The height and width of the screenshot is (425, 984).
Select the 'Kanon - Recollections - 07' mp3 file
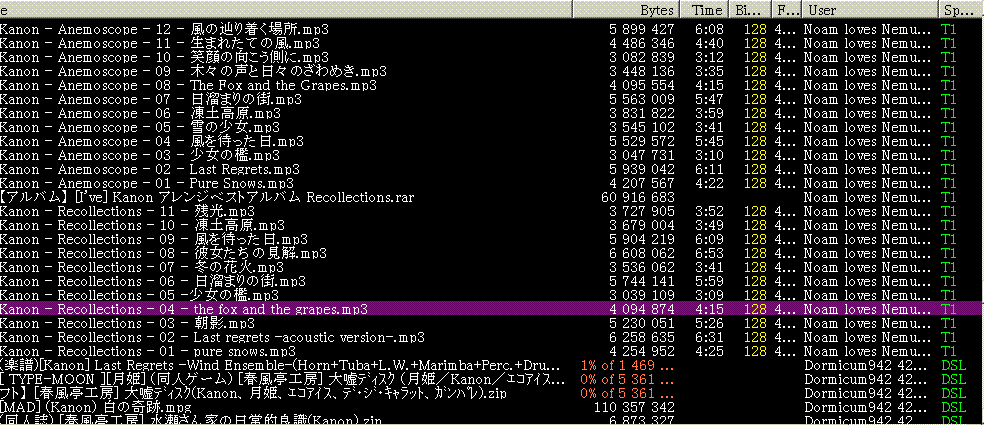point(142,267)
